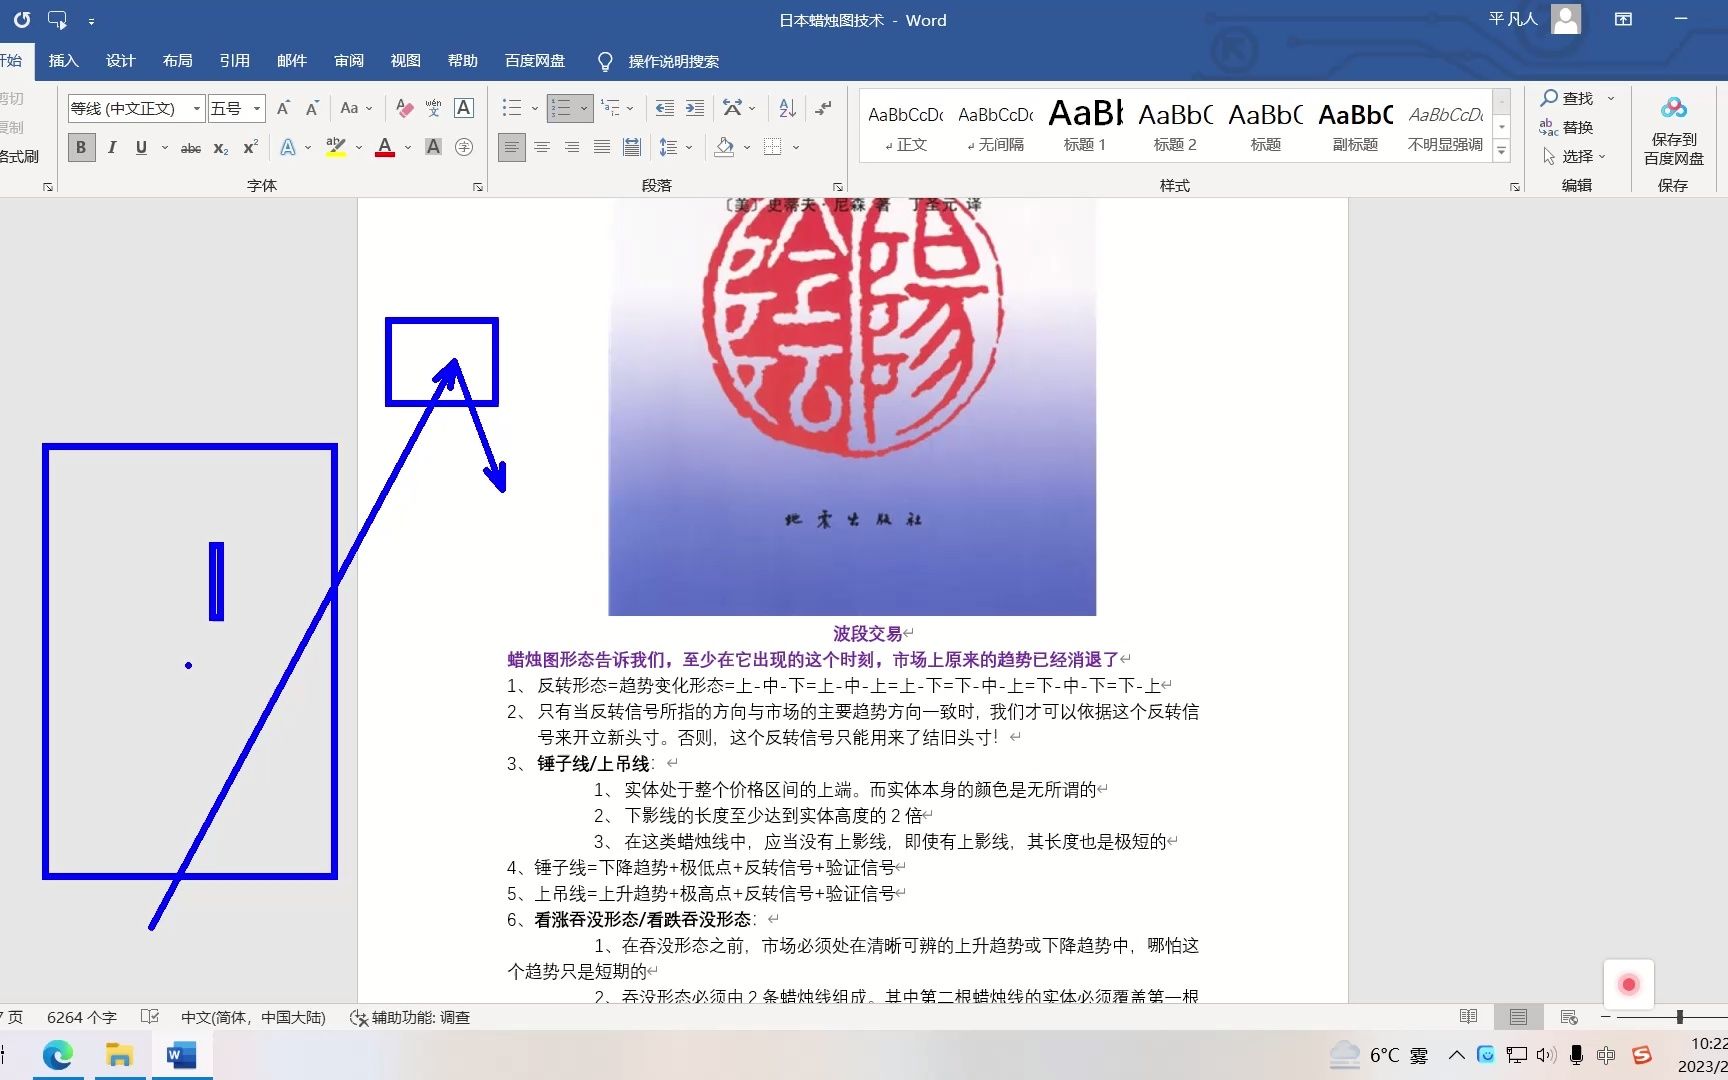Justify paragraph text
Screen dimensions: 1728x1080
click(x=602, y=147)
